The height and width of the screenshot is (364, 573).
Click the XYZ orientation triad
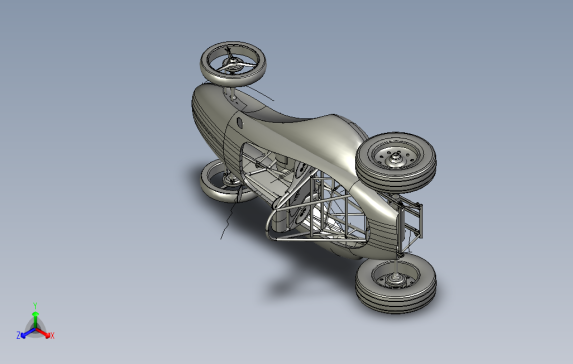tap(35, 322)
